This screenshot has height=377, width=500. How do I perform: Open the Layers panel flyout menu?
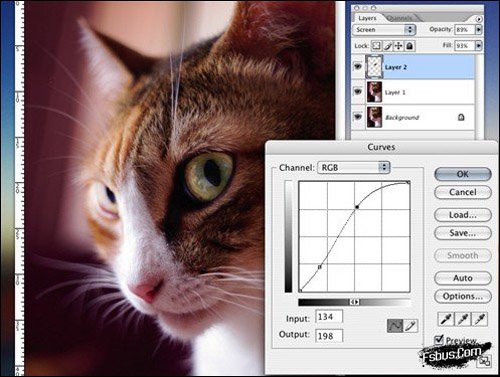tap(479, 19)
